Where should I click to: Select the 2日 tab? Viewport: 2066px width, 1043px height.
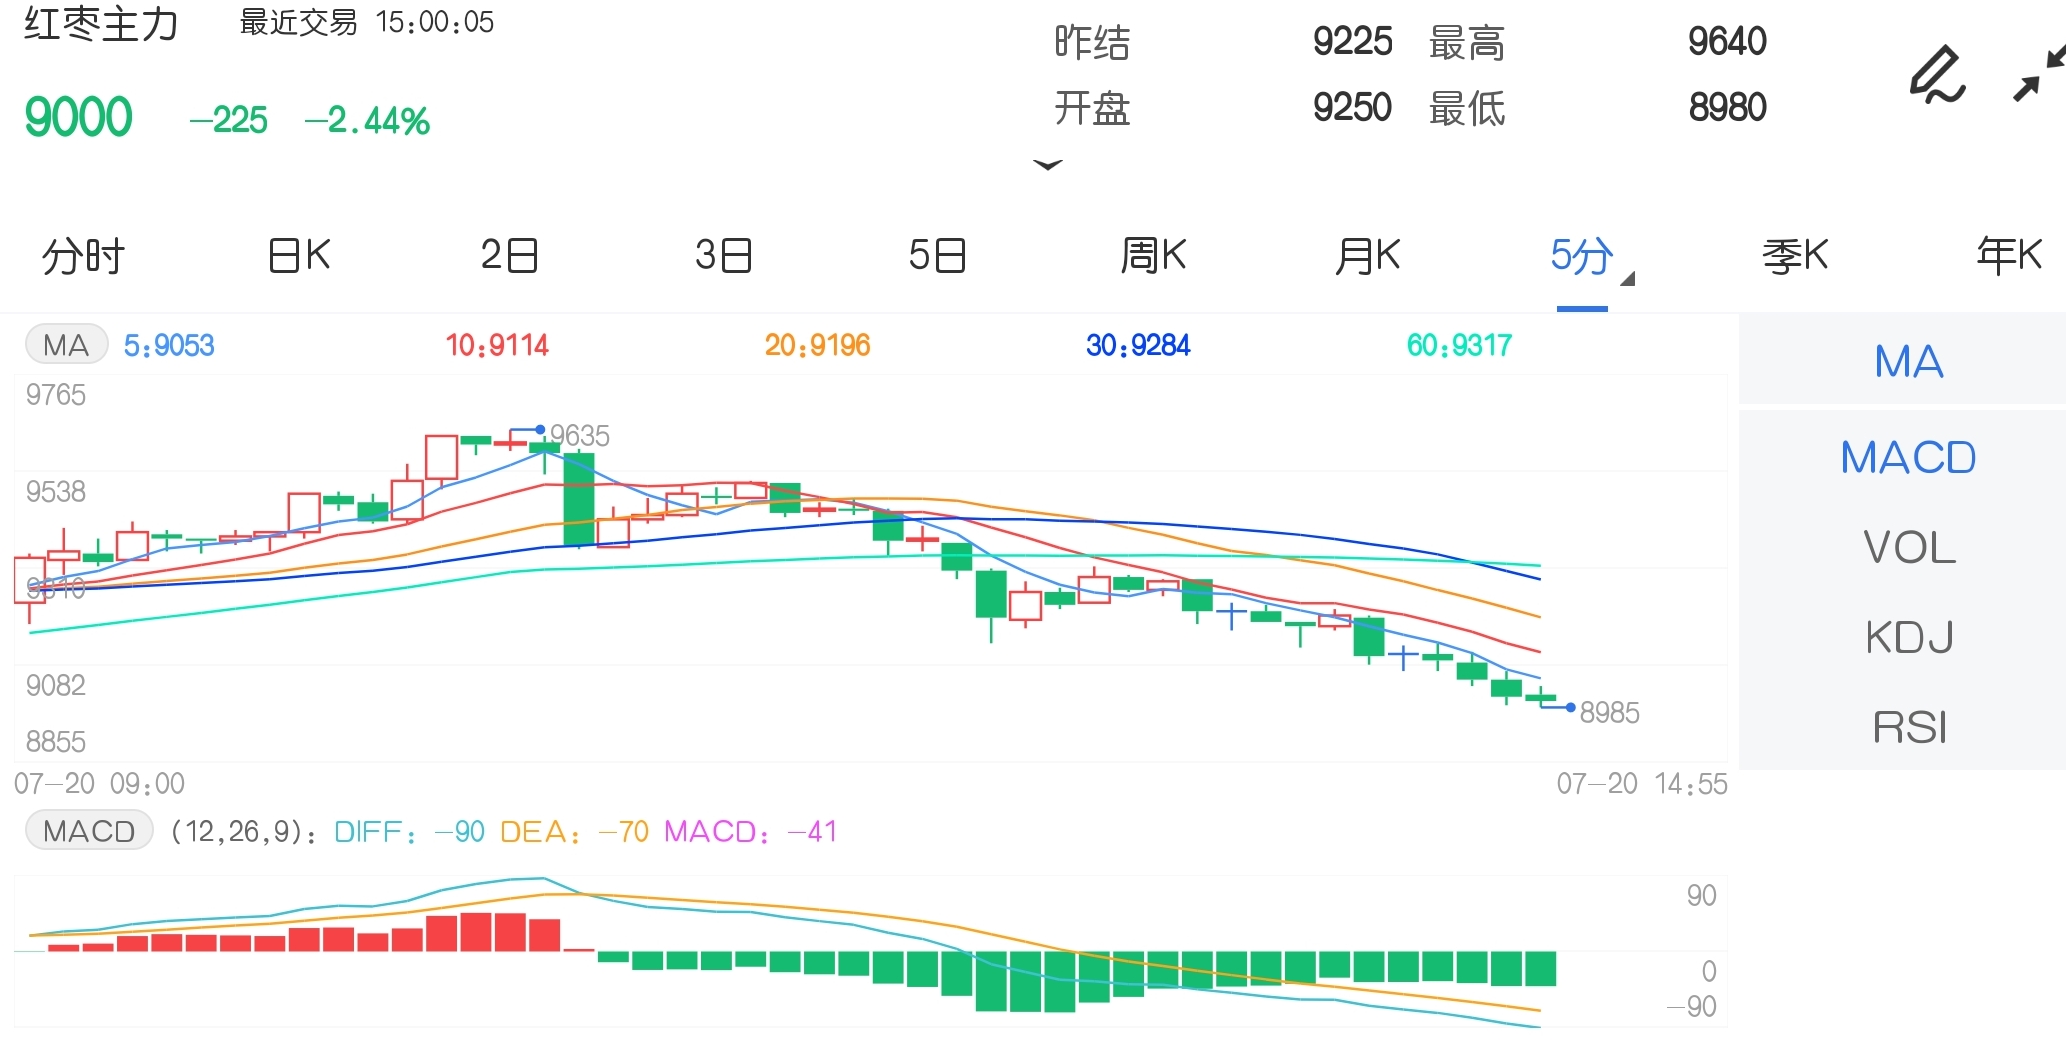point(509,256)
